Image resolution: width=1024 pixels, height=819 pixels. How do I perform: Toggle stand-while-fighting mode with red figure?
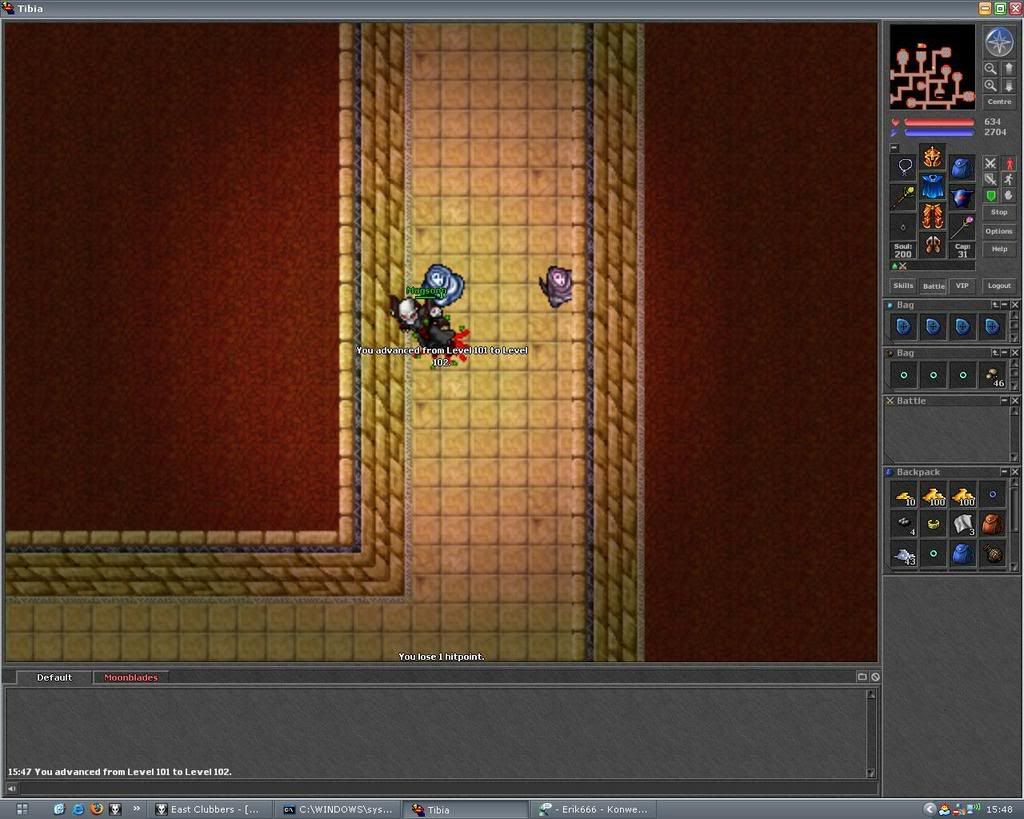coord(1009,163)
